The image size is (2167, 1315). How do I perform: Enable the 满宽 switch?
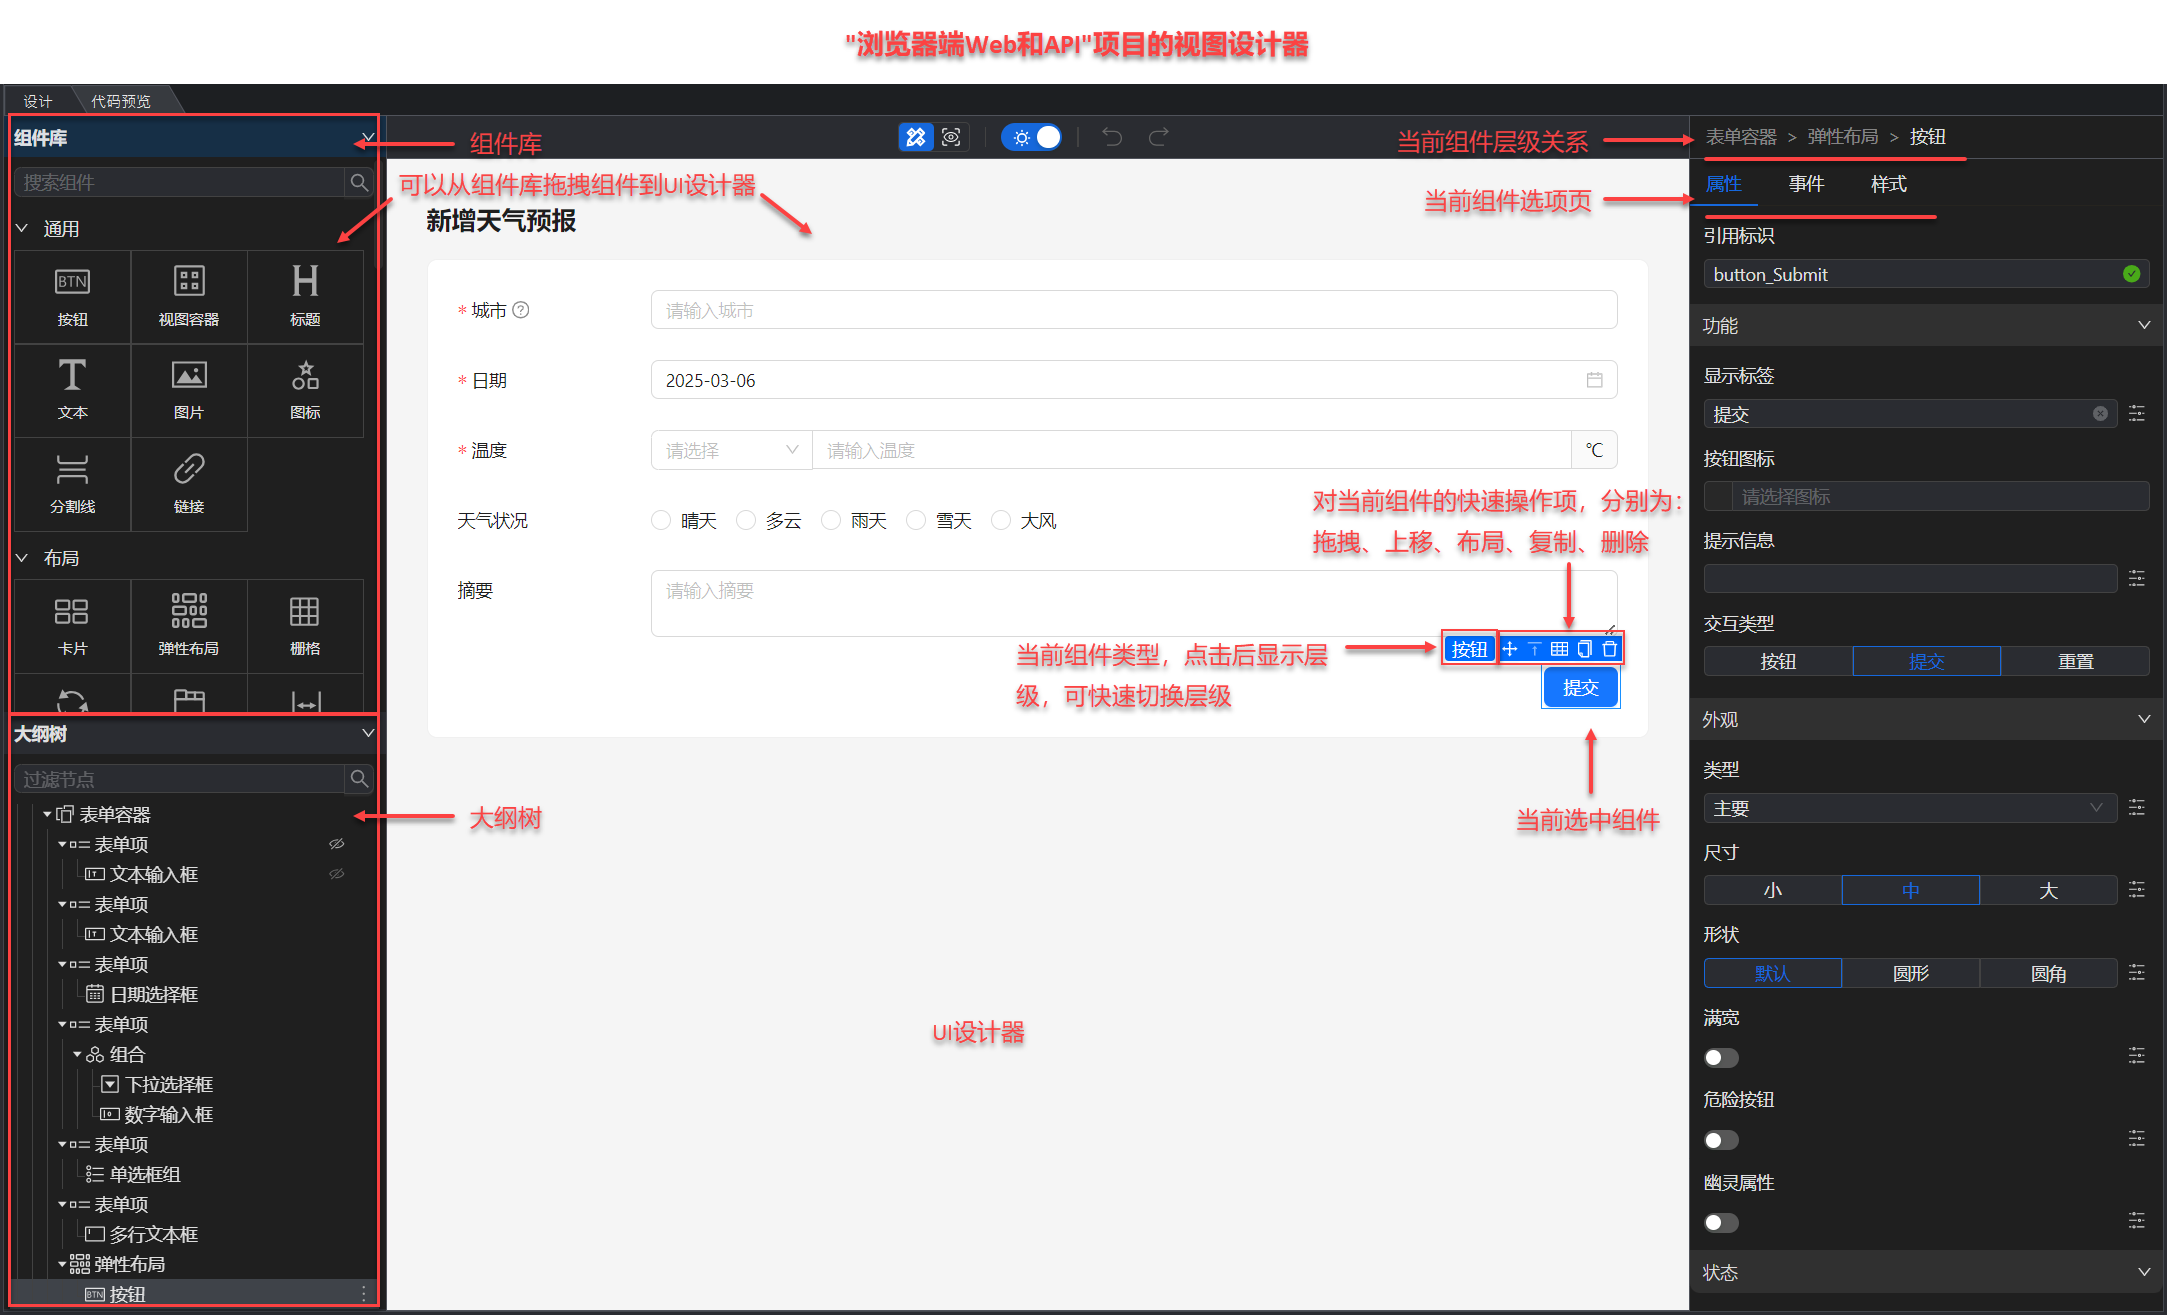click(x=1720, y=1057)
